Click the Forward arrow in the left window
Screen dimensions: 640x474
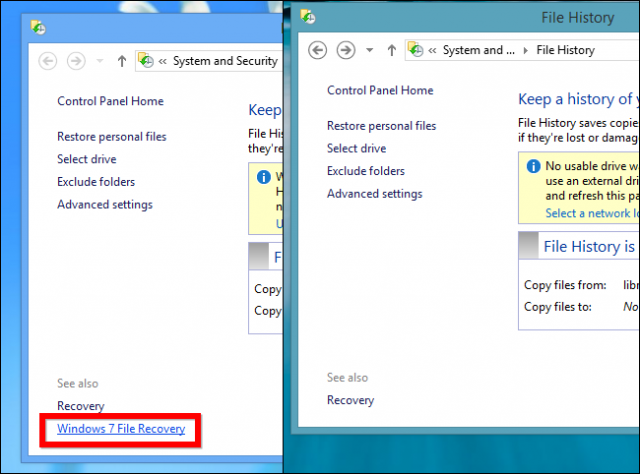[74, 61]
